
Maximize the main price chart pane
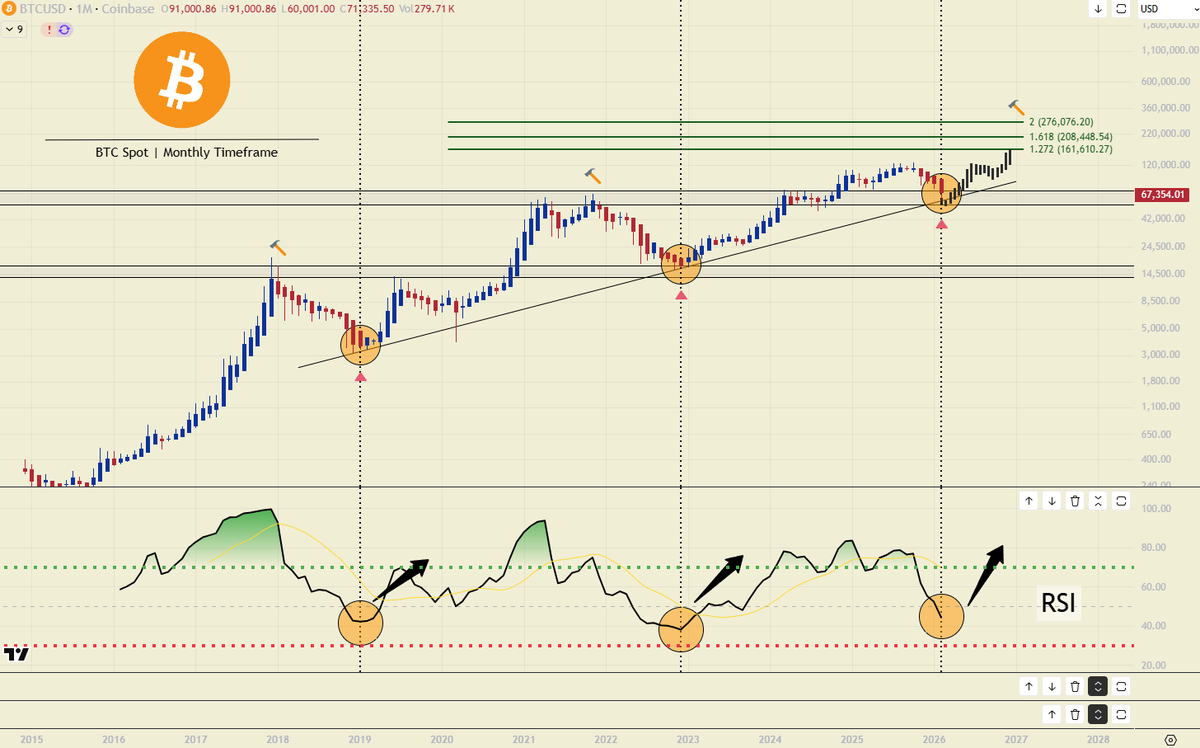coord(1121,9)
